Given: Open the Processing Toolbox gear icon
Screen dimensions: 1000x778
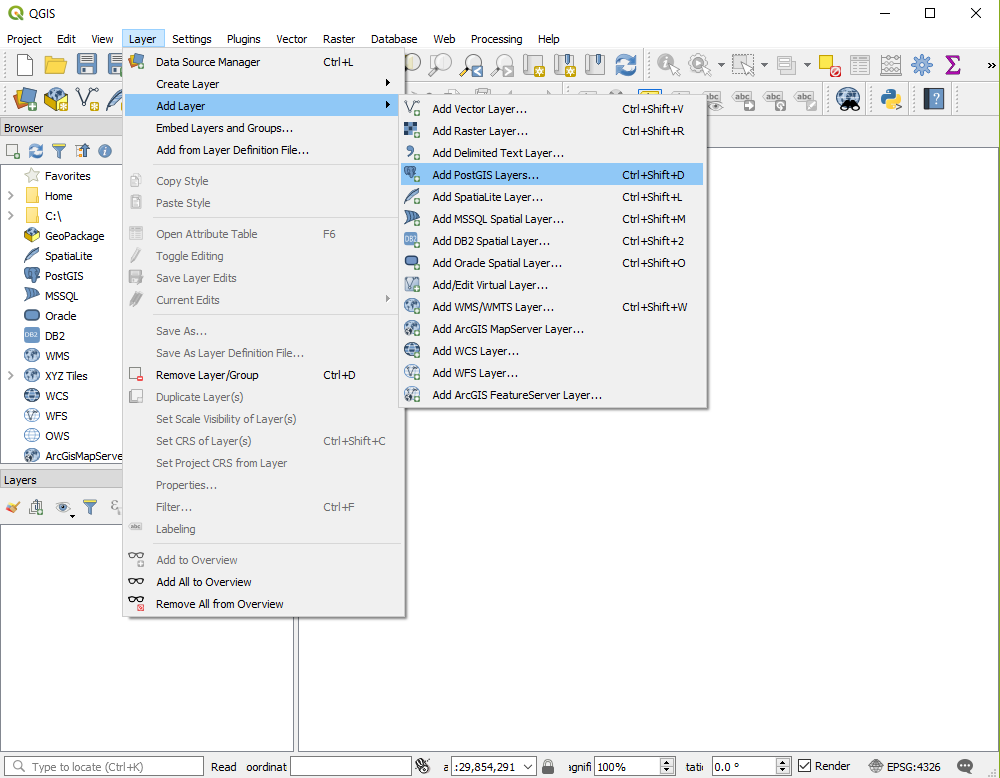Looking at the screenshot, I should point(922,64).
